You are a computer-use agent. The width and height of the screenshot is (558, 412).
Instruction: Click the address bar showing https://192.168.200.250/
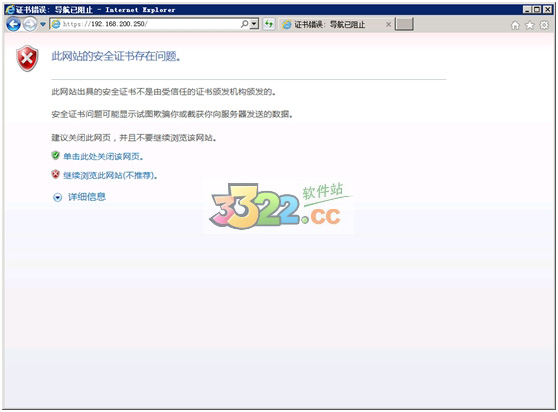tap(155, 24)
